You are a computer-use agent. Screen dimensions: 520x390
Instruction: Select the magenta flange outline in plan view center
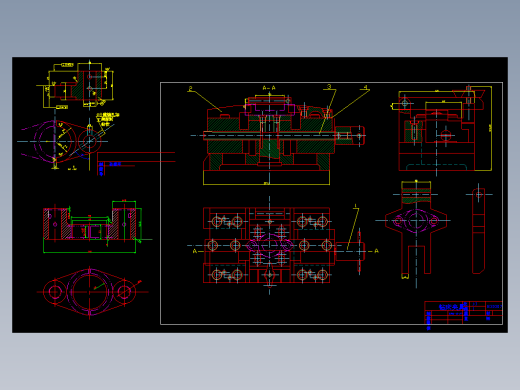click(x=270, y=246)
